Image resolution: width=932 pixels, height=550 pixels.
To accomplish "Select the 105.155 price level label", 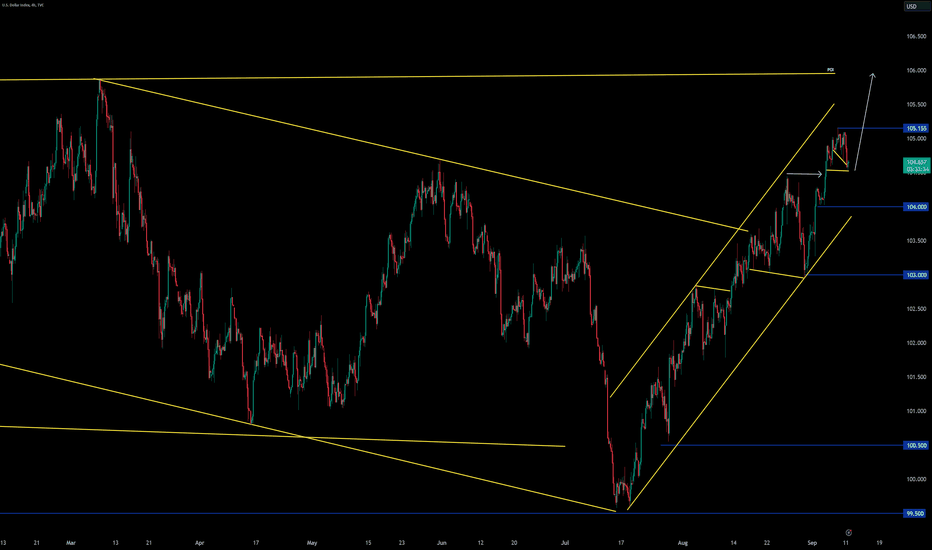I will coord(916,128).
